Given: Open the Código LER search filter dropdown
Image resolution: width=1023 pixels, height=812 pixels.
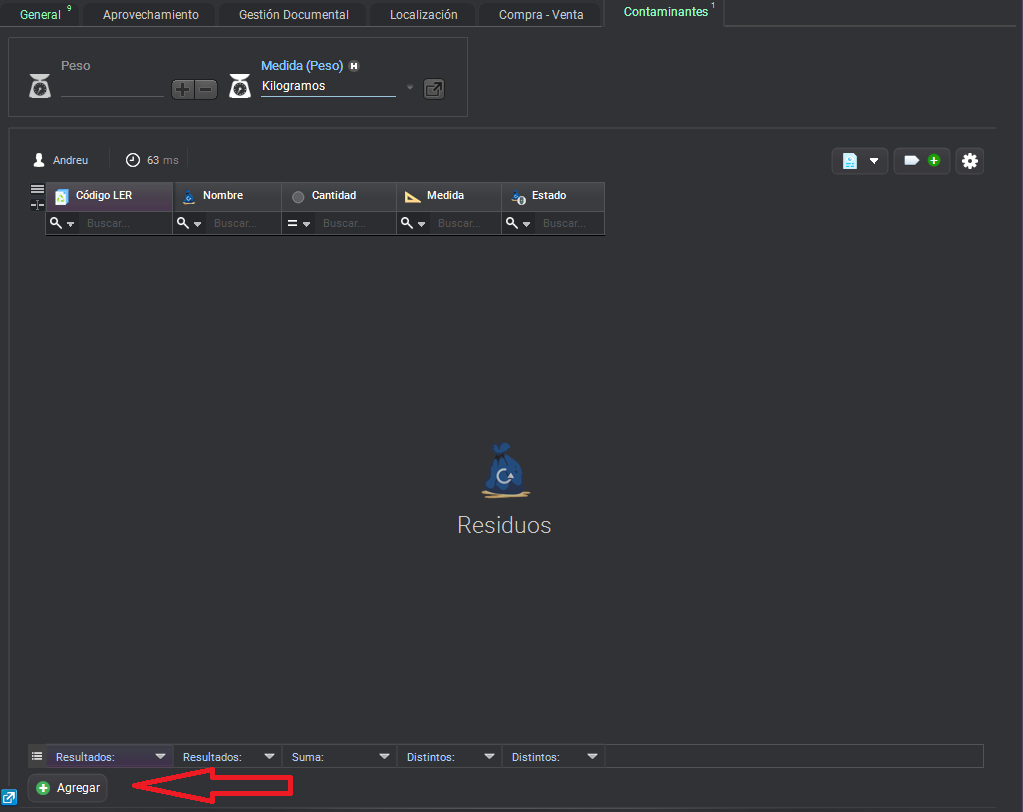Looking at the screenshot, I should coord(63,224).
